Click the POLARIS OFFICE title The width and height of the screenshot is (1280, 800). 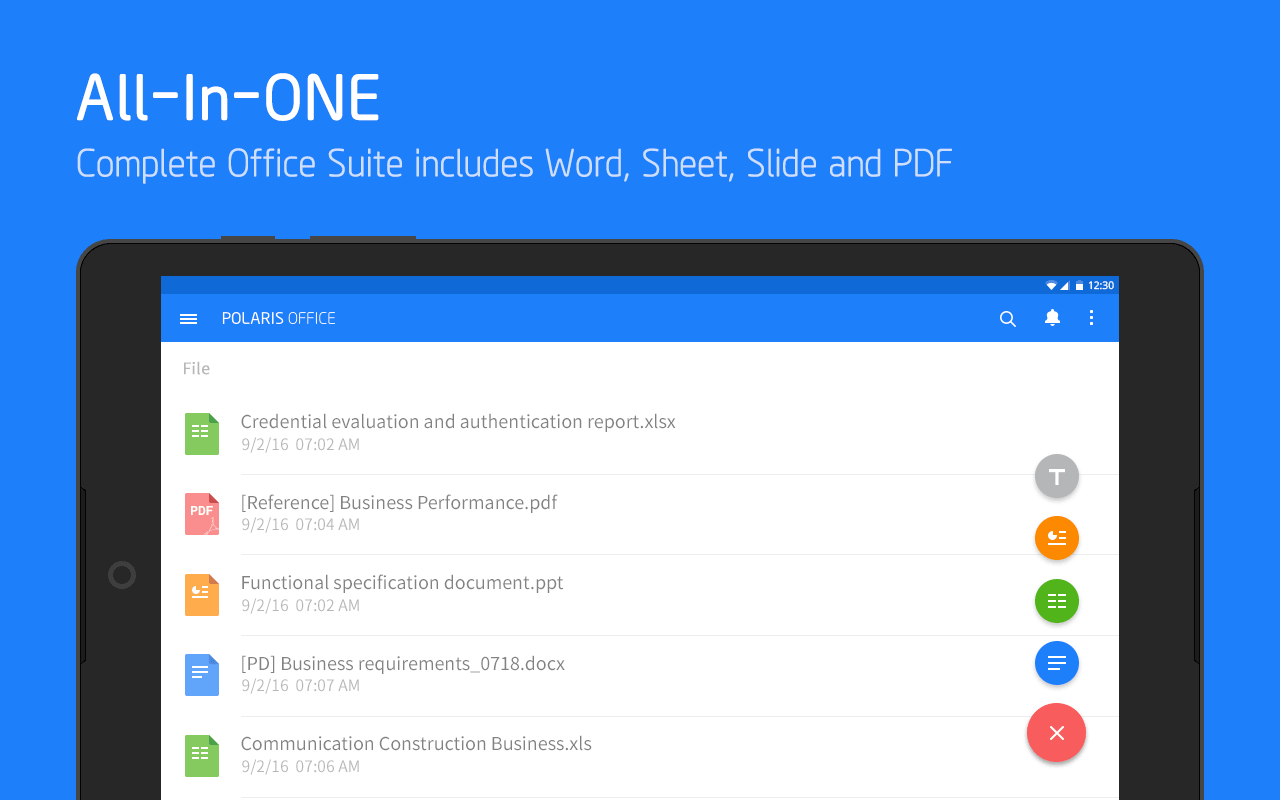pyautogui.click(x=279, y=318)
